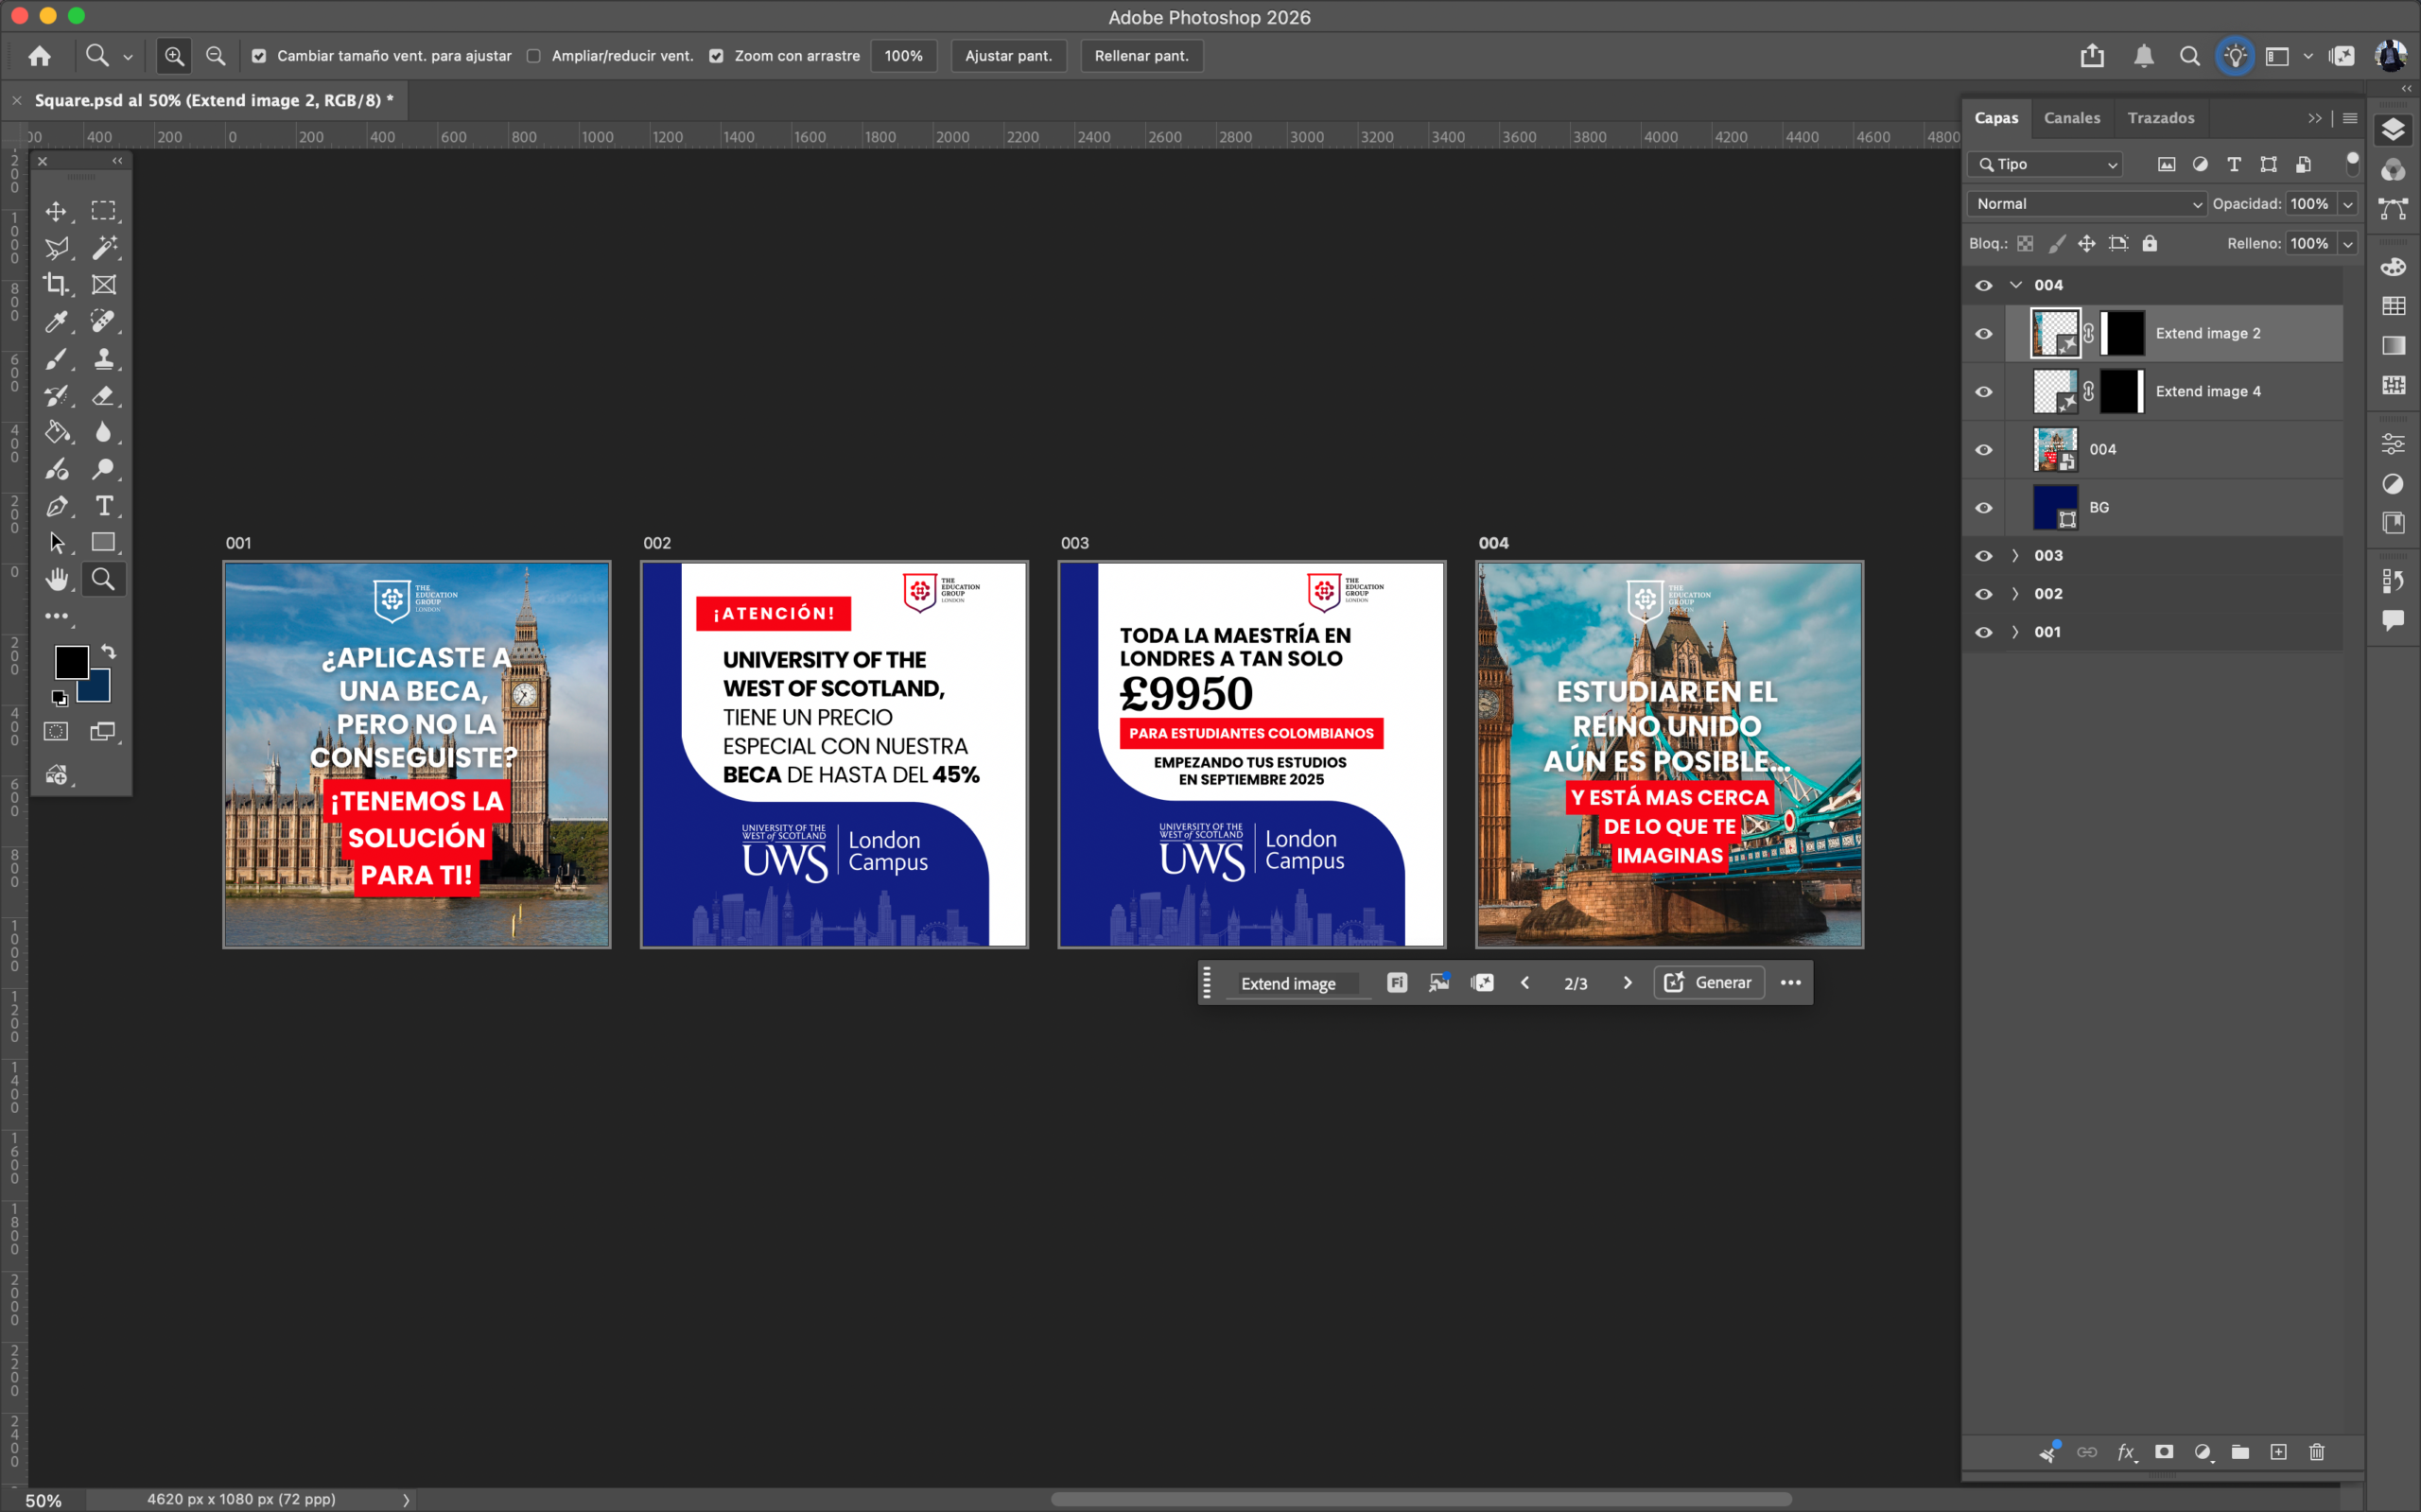This screenshot has height=1512, width=2421.
Task: Select the Brush tool
Action: click(56, 358)
